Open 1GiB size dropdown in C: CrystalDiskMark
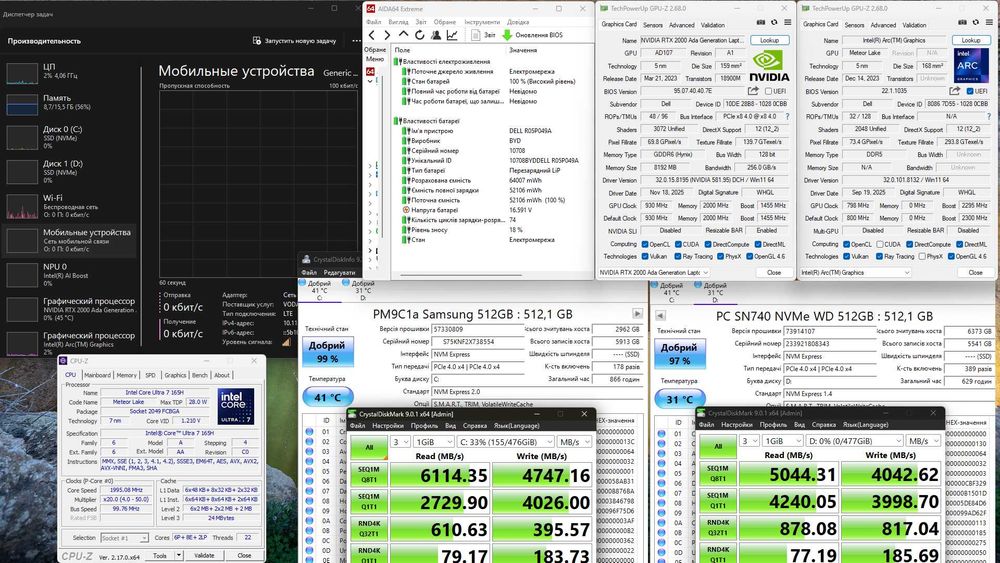 (x=434, y=442)
